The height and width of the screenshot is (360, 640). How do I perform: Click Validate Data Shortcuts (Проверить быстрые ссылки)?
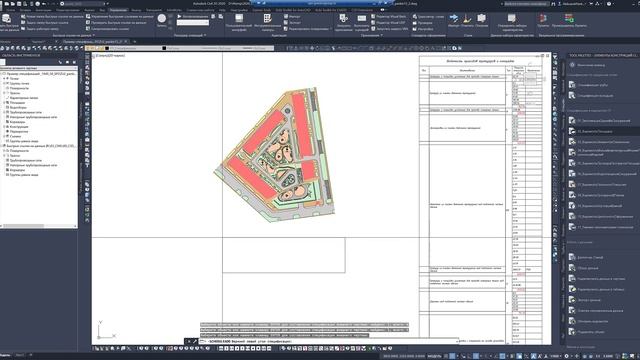tap(116, 23)
